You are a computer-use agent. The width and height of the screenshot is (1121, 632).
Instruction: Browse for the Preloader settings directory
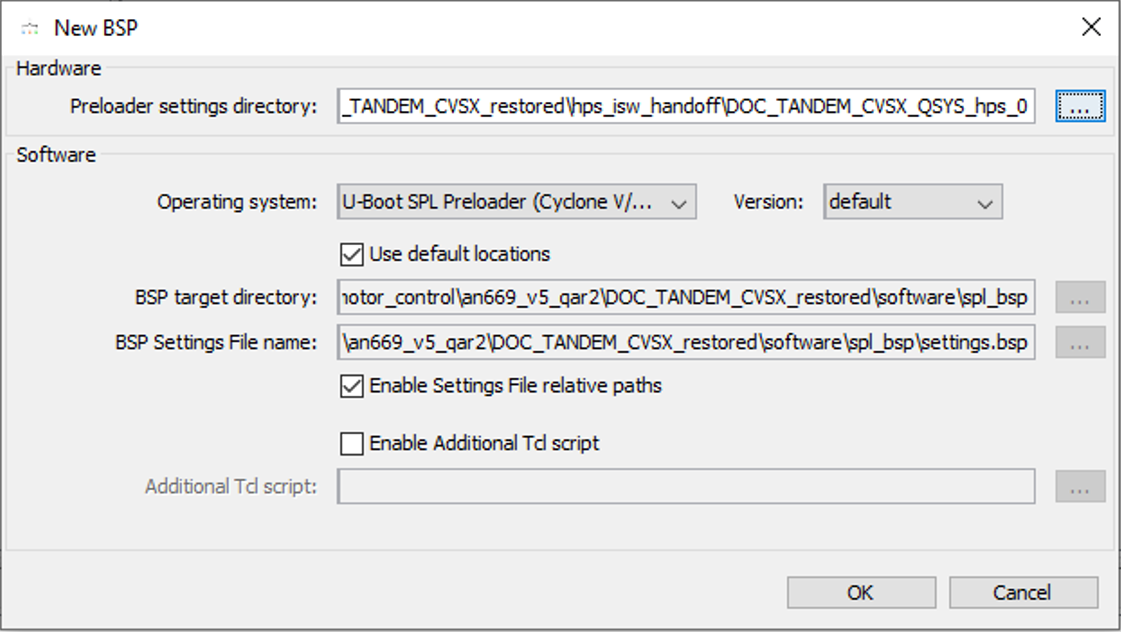click(x=1080, y=106)
